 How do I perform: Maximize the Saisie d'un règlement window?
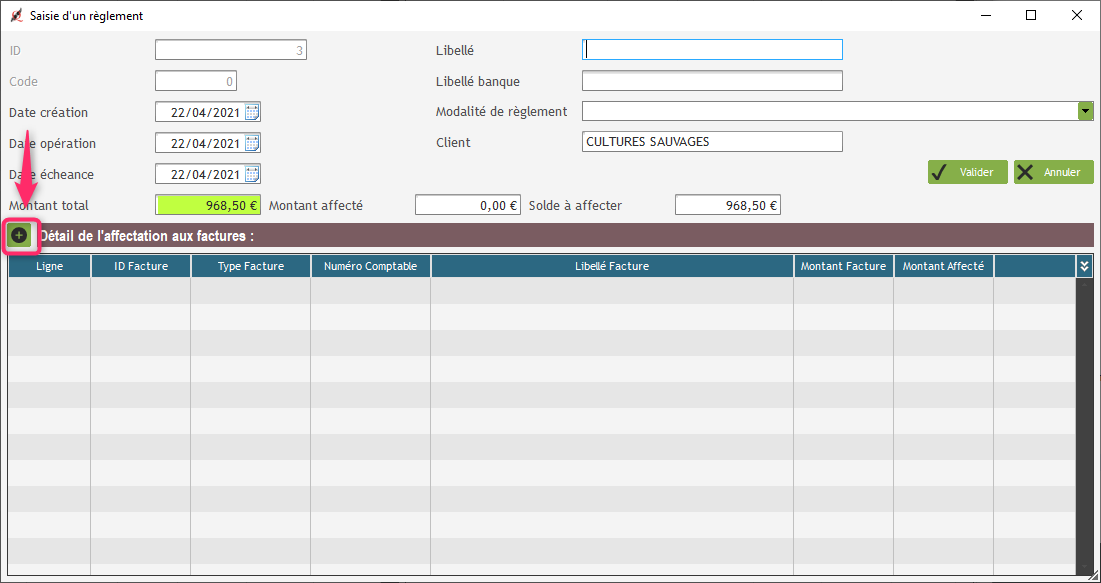pos(1031,15)
